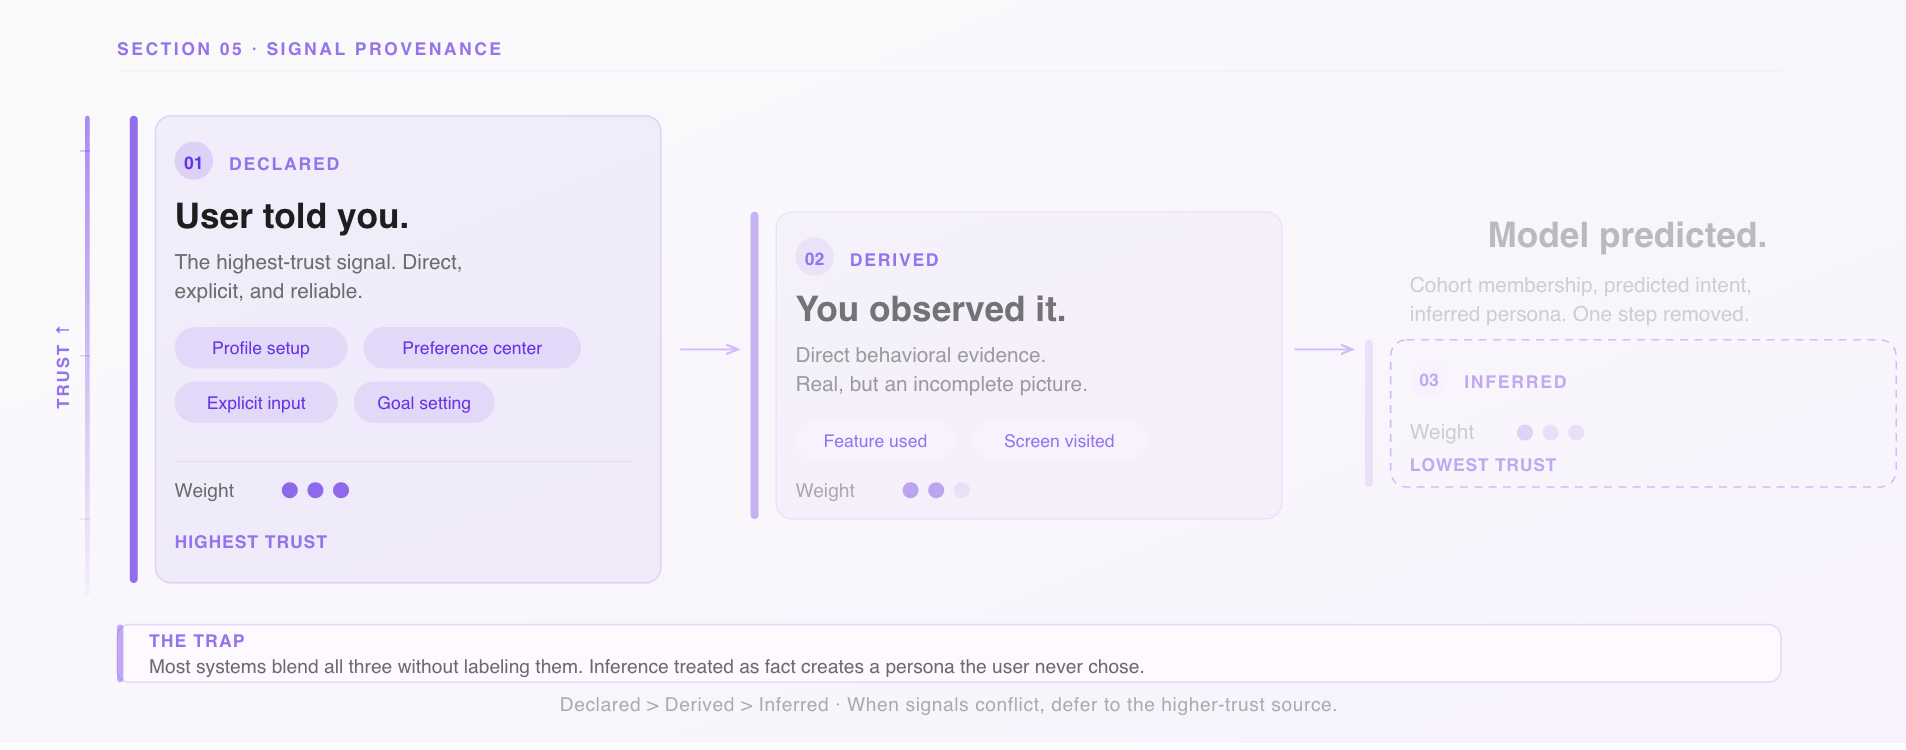Click the Section 05 Signal Provenance heading
Viewport: 1906px width, 750px height.
(x=309, y=49)
